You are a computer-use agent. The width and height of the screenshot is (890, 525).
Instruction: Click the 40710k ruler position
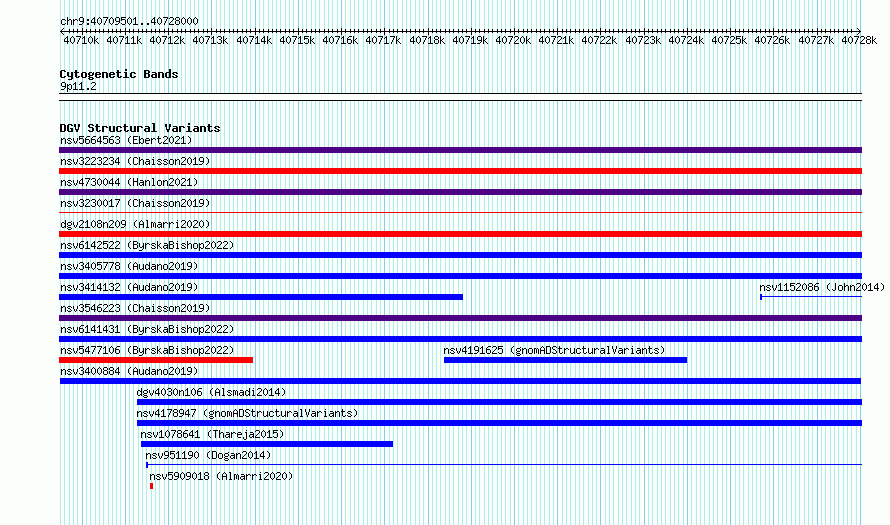click(81, 40)
